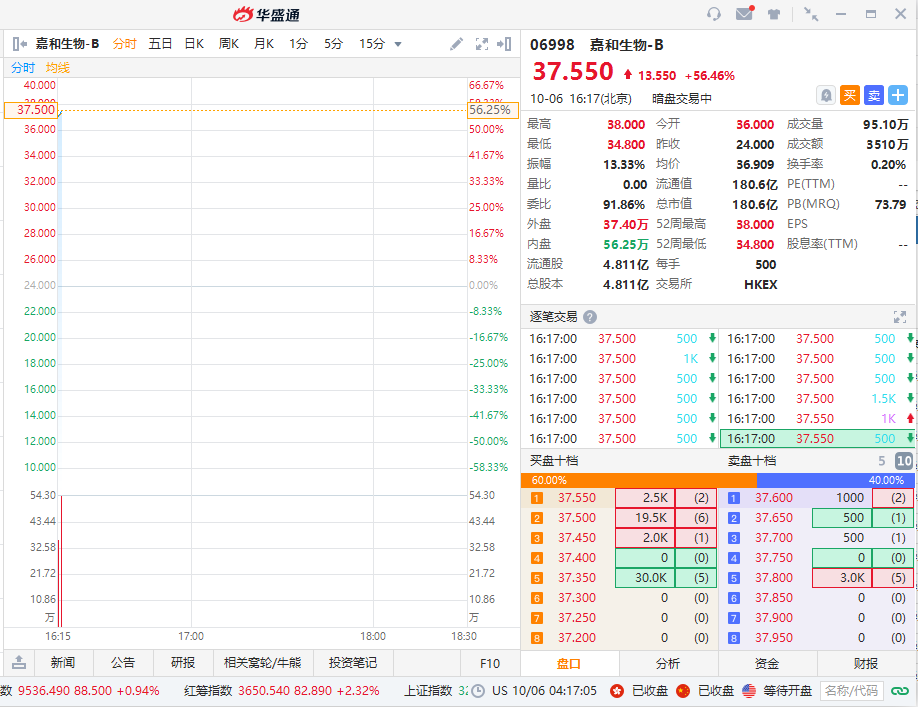Open the messages envelope icon

click(x=744, y=14)
